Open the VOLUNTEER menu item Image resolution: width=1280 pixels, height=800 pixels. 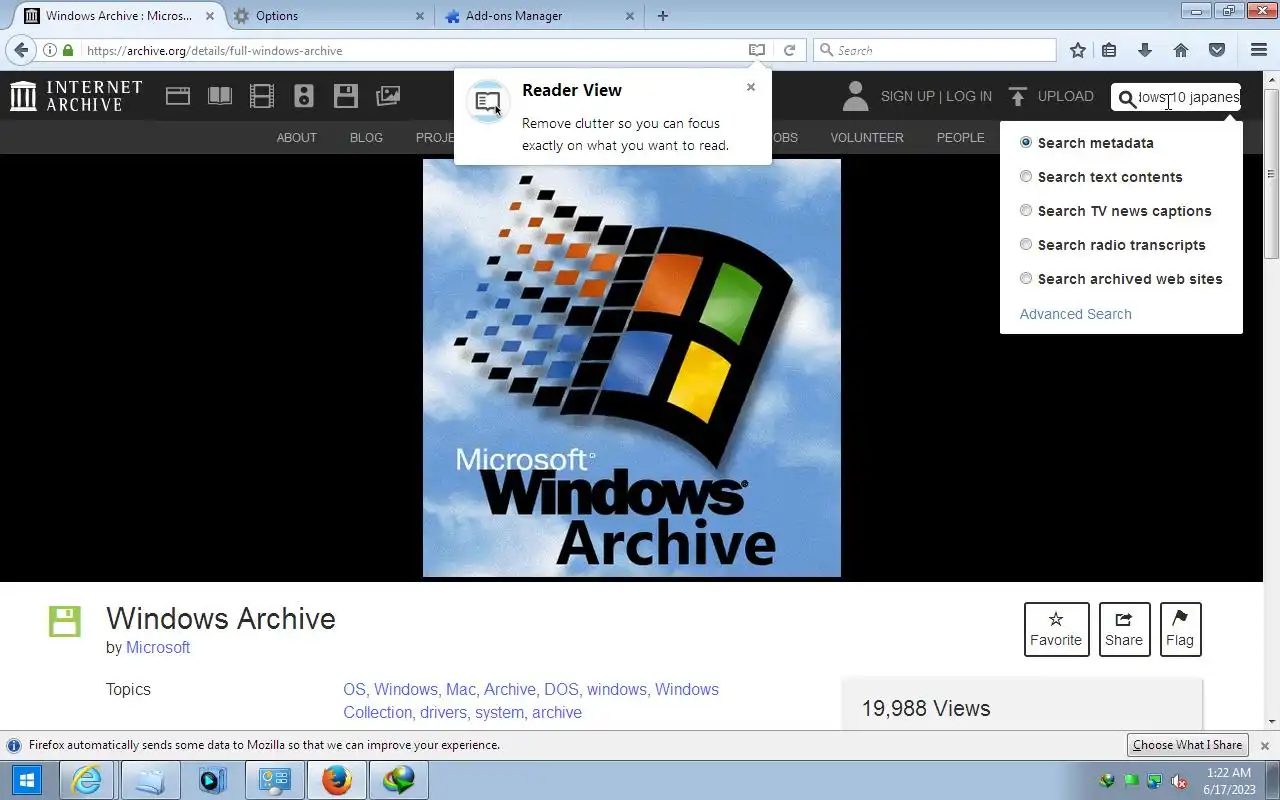pos(867,138)
